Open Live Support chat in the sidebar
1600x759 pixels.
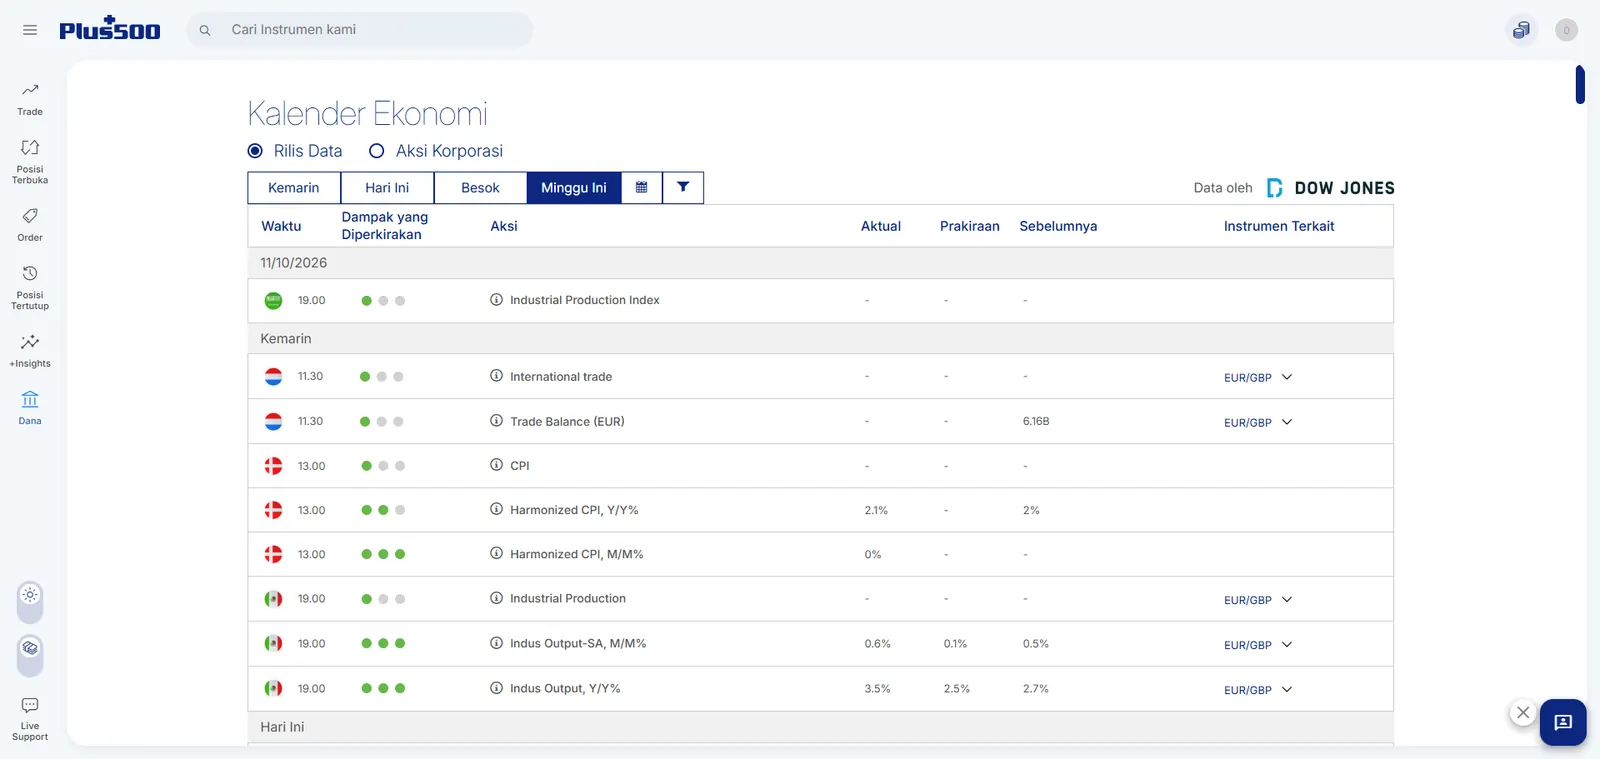(x=30, y=719)
